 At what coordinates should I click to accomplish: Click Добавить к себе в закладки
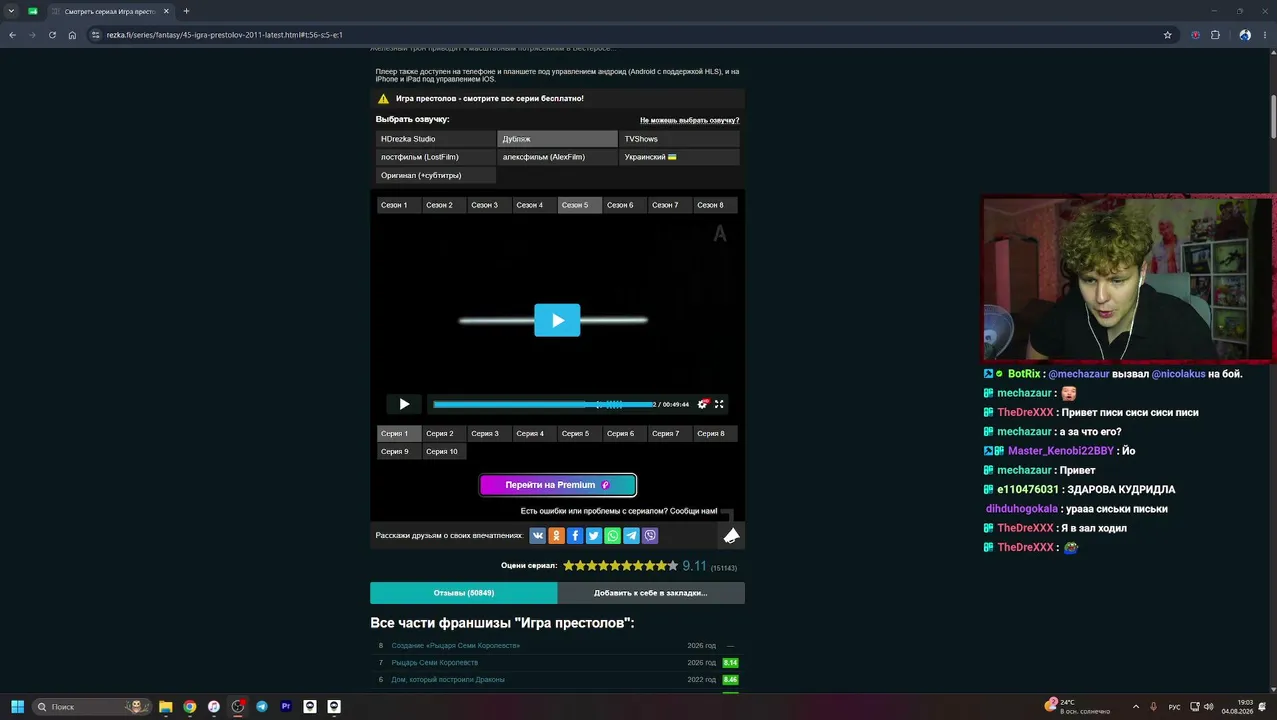[651, 593]
